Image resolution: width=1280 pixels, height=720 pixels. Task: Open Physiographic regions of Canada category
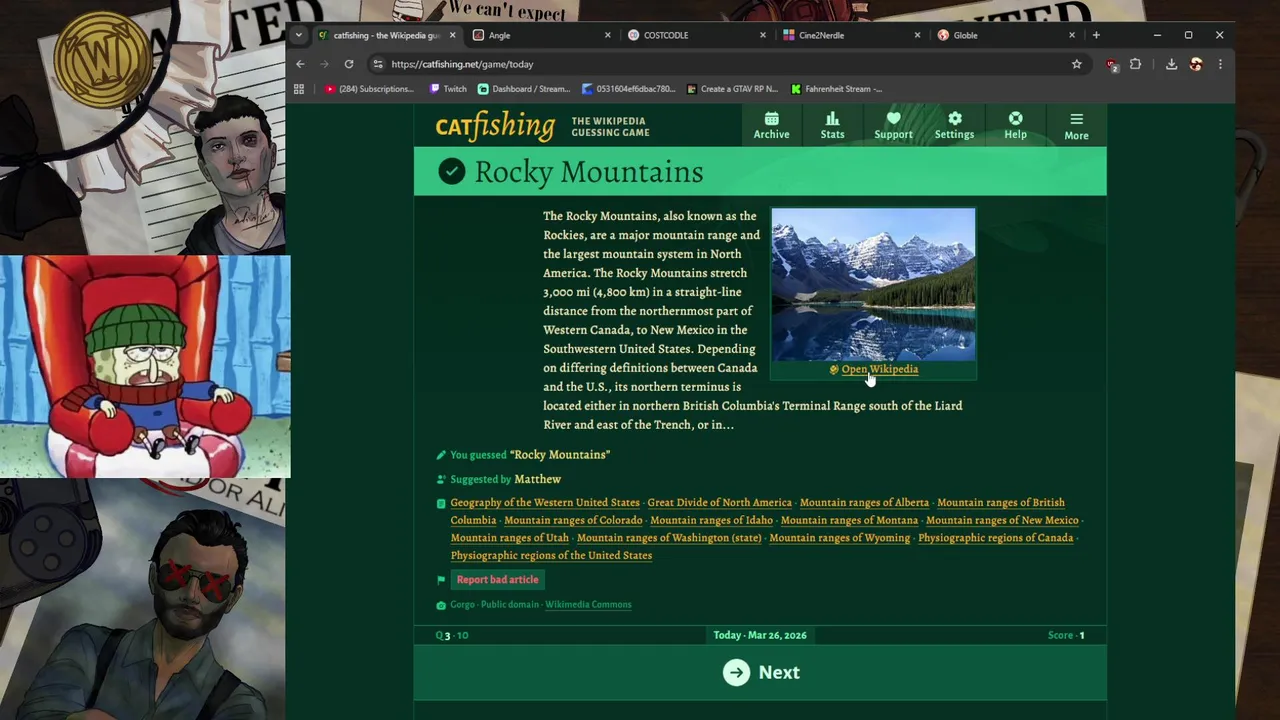(x=995, y=538)
